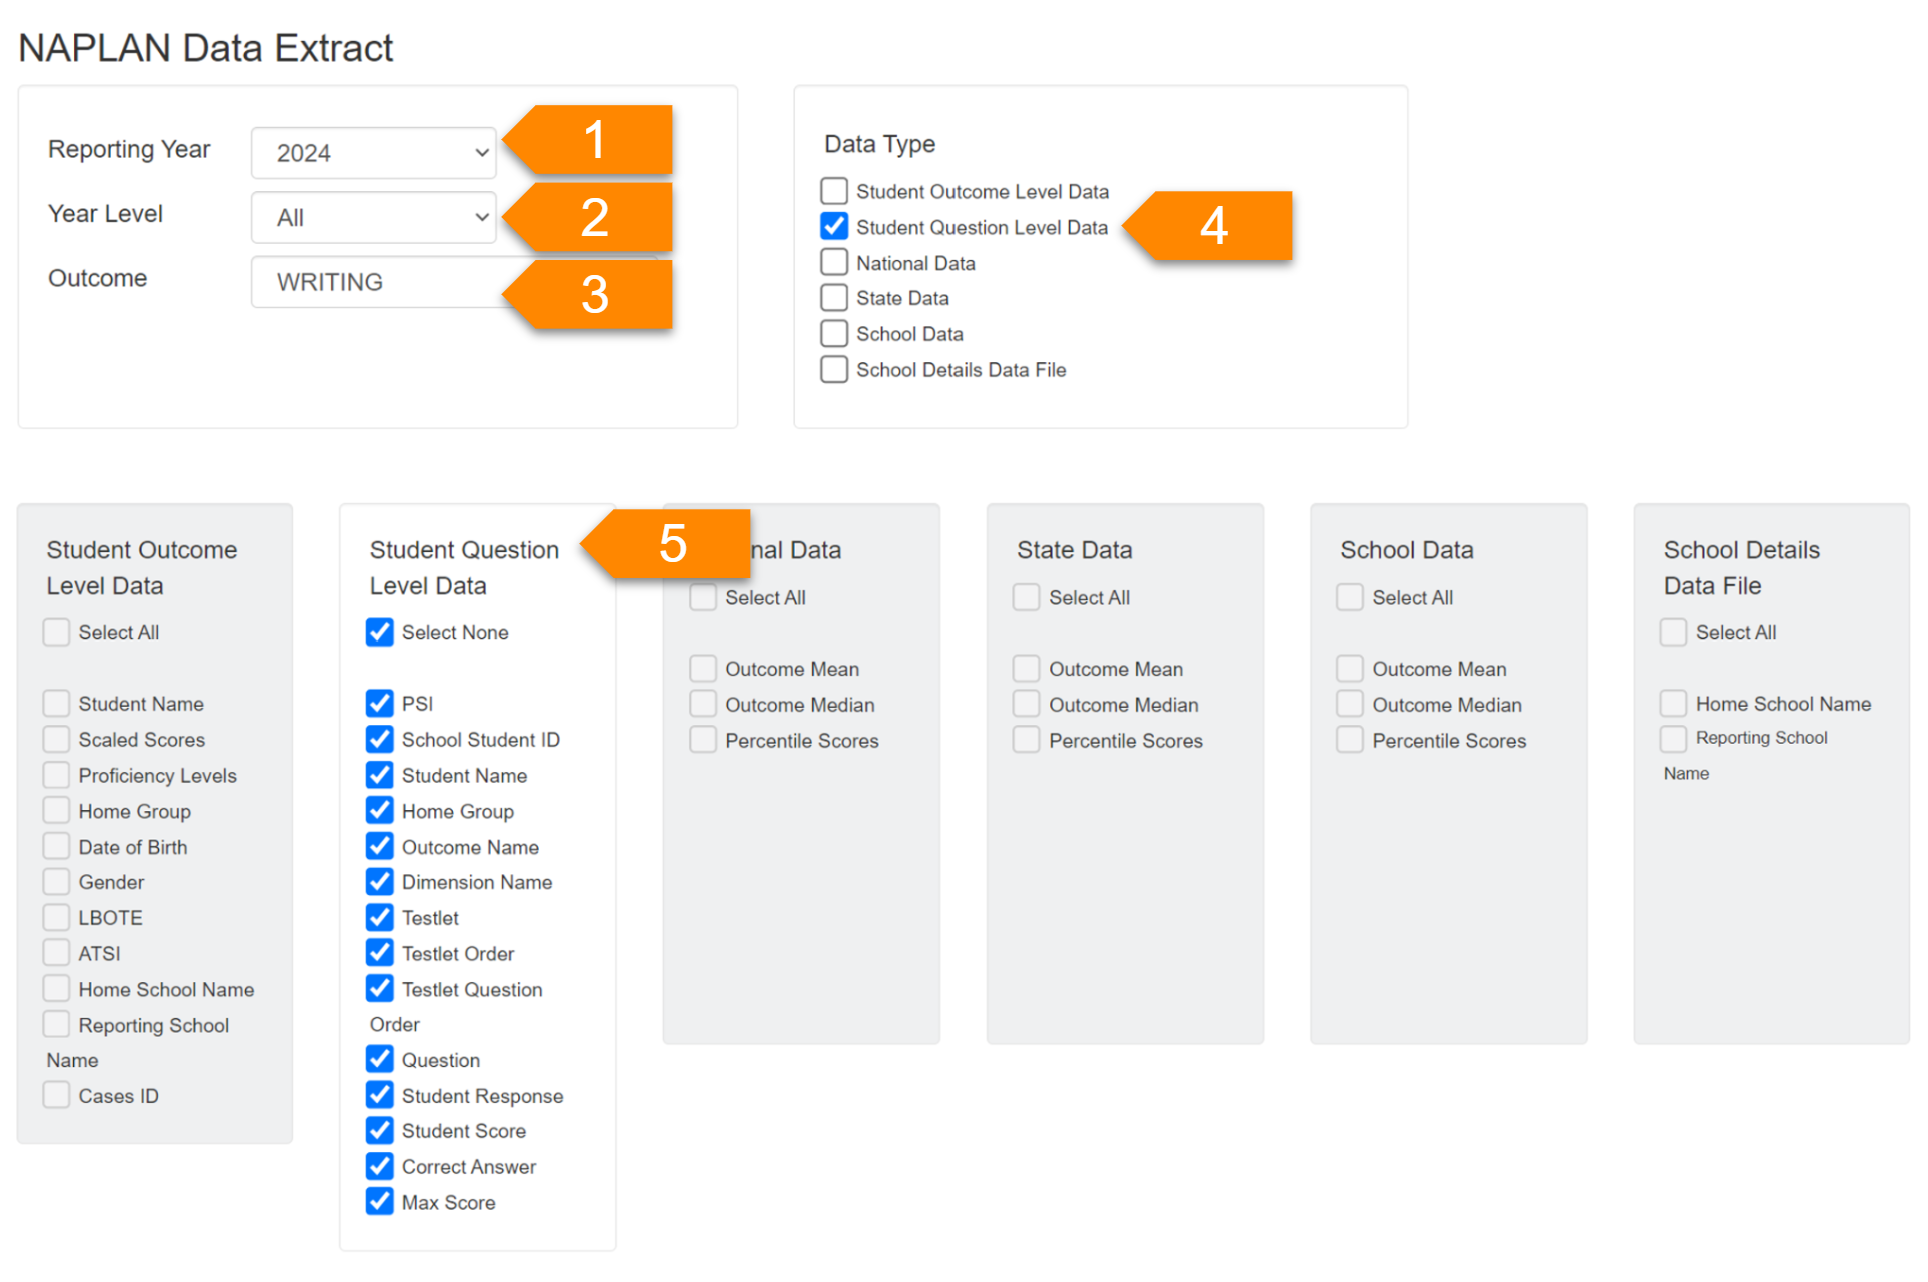Check Select All in State Data panel
The width and height of the screenshot is (1928, 1282).
(1027, 598)
